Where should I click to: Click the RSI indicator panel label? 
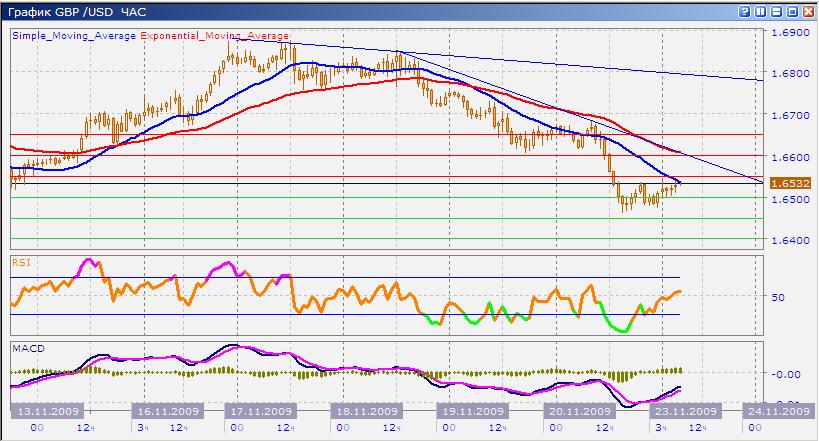pyautogui.click(x=20, y=261)
